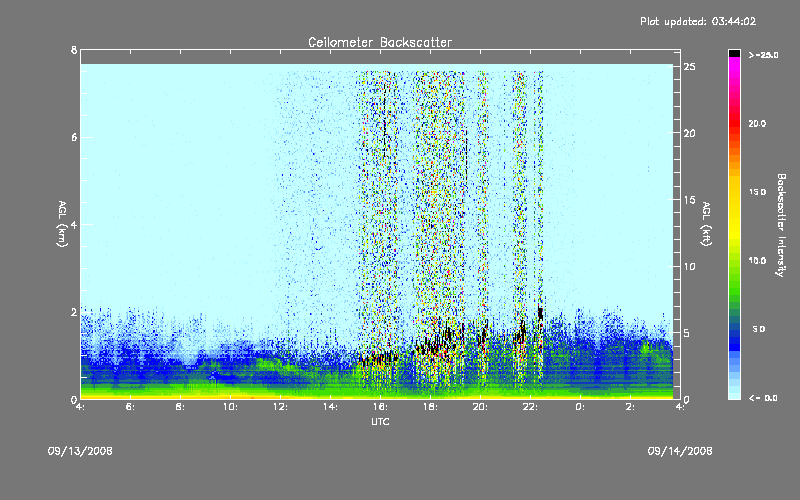800x500 pixels.
Task: Click the black cloud-base spike near 22 UTC
Action: click(x=540, y=313)
